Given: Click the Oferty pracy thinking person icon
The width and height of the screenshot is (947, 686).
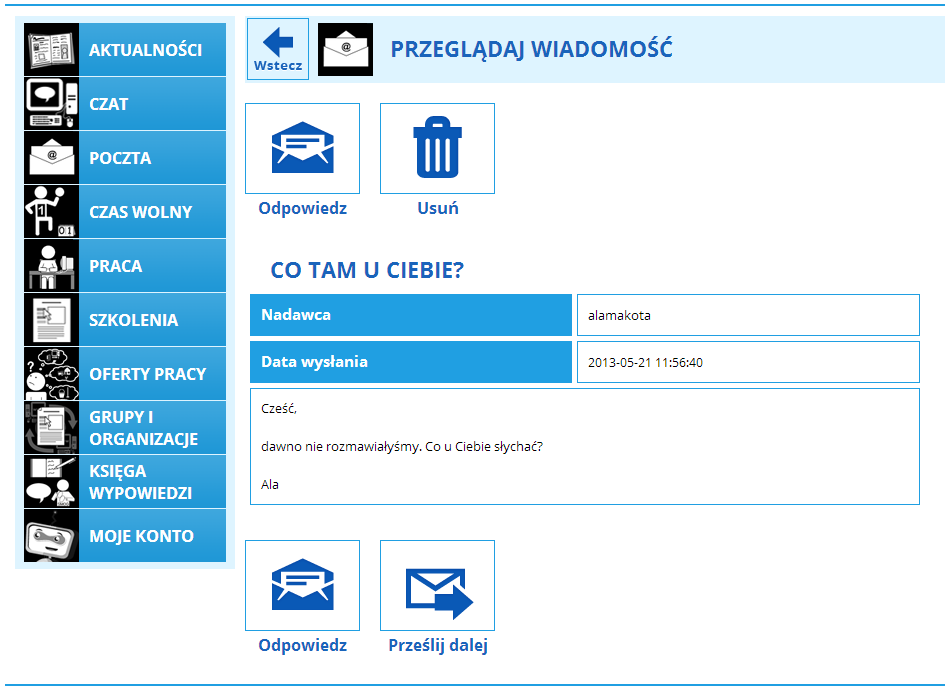Looking at the screenshot, I should [x=51, y=374].
